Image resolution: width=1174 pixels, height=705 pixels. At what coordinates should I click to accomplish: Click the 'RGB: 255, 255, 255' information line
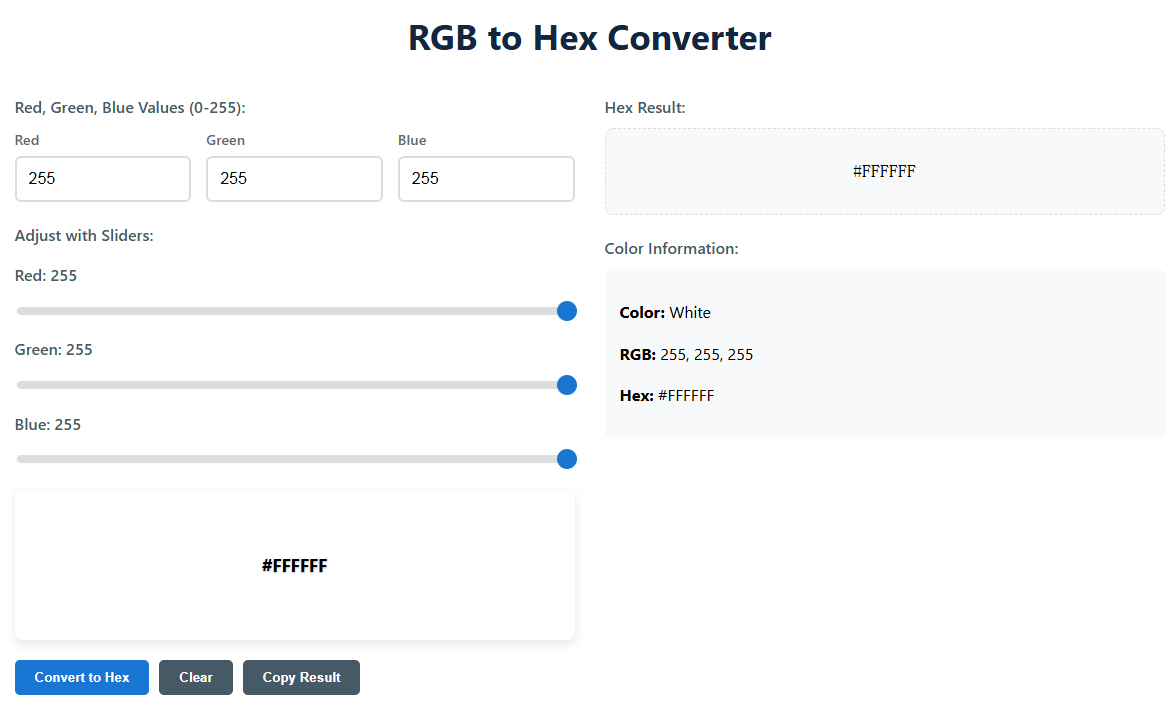(x=686, y=355)
